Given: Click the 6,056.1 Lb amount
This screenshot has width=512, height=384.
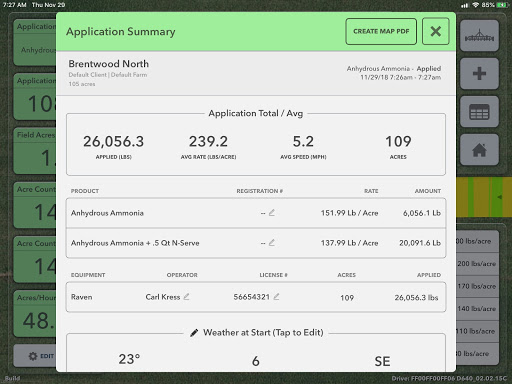Looking at the screenshot, I should (x=422, y=213).
